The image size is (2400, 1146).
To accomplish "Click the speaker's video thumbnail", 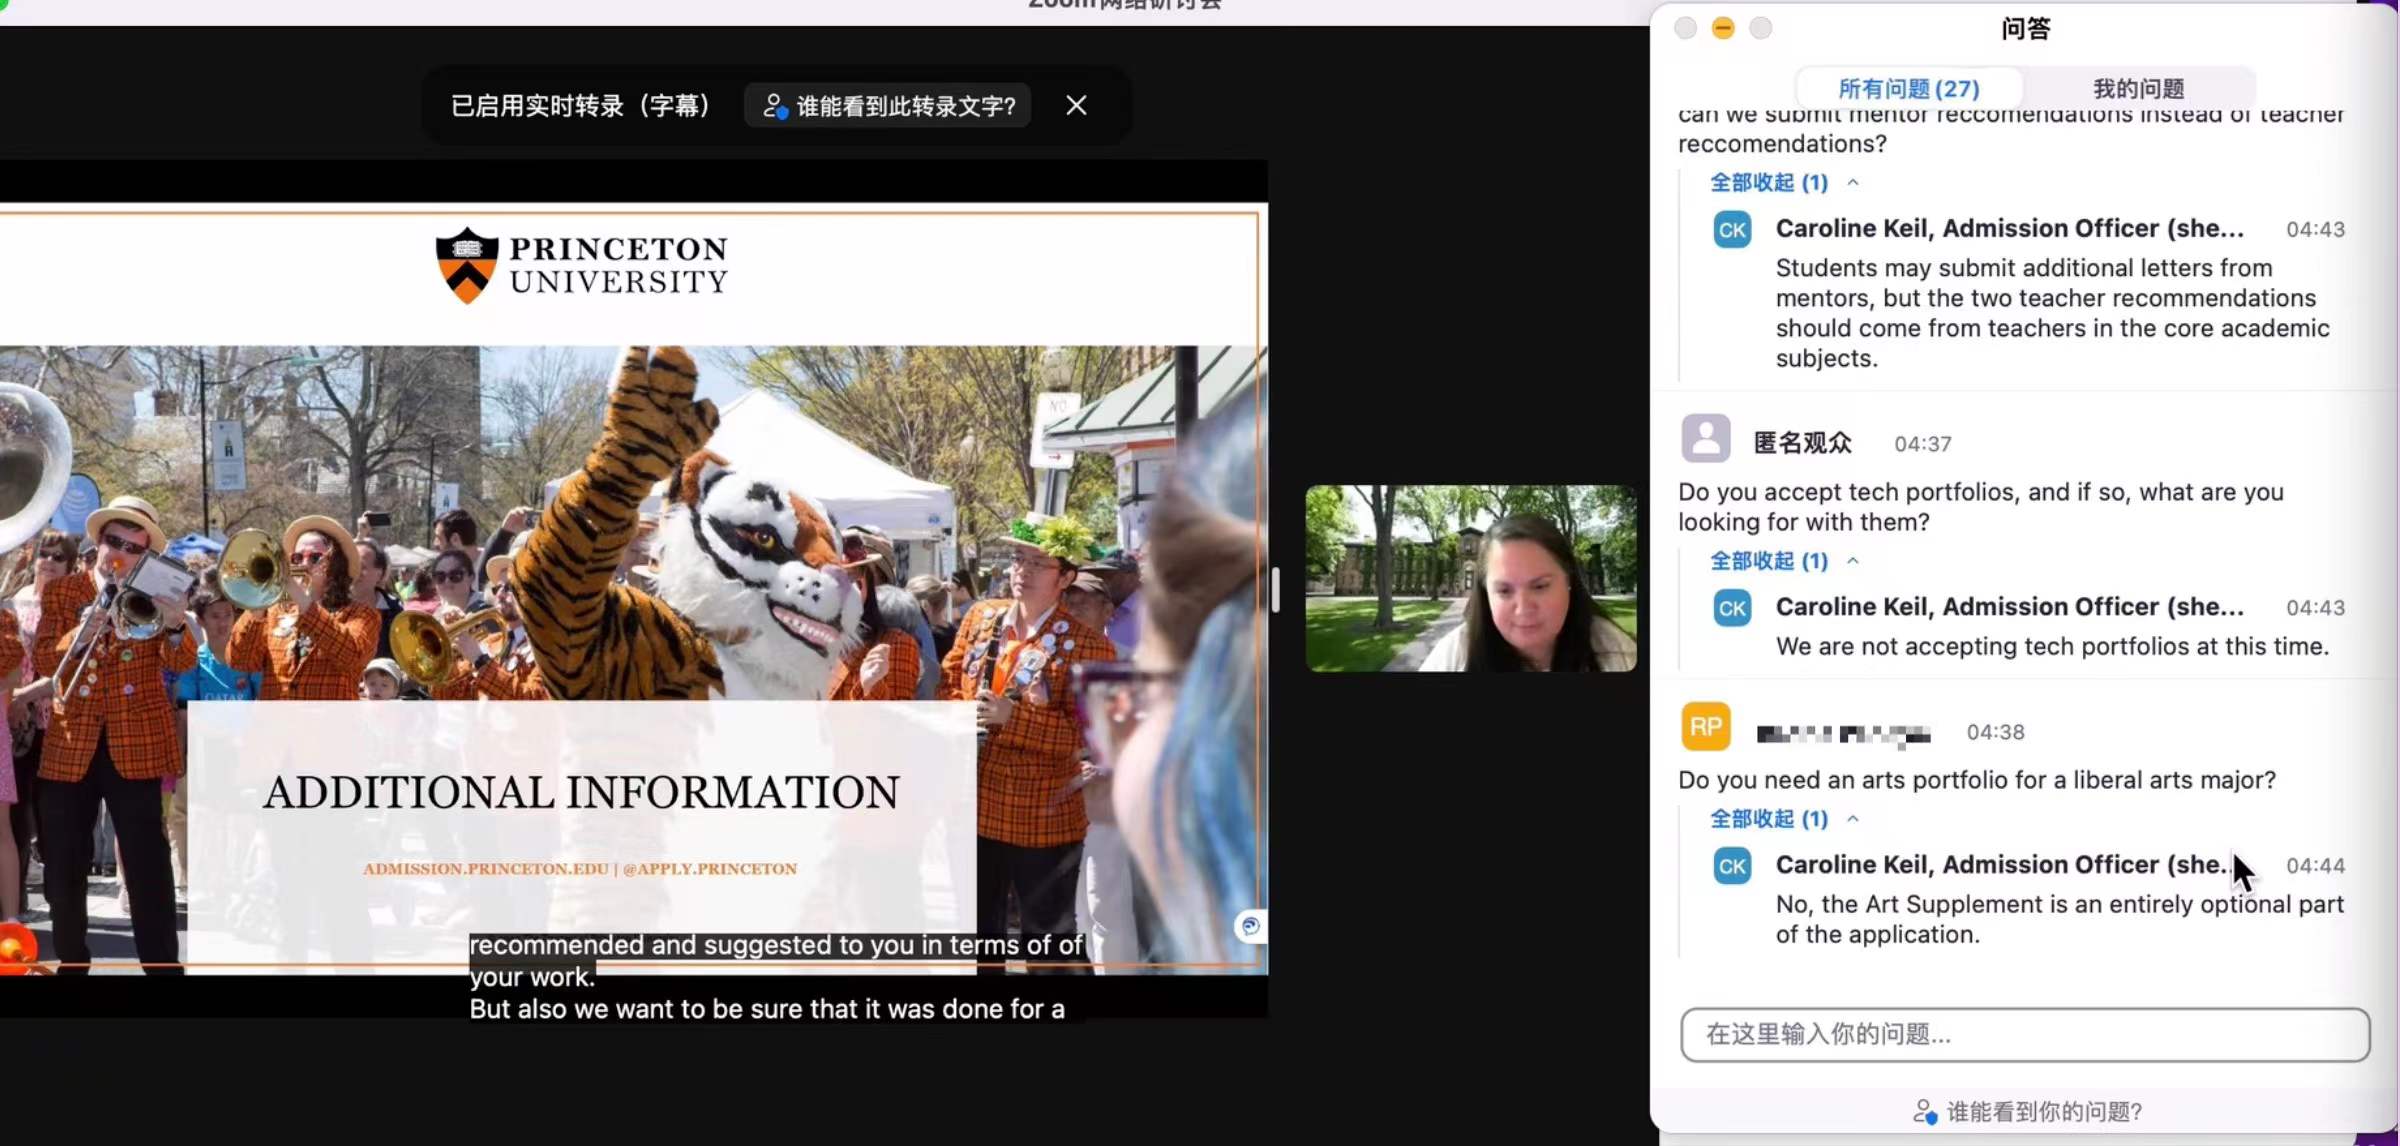I will click(x=1470, y=578).
